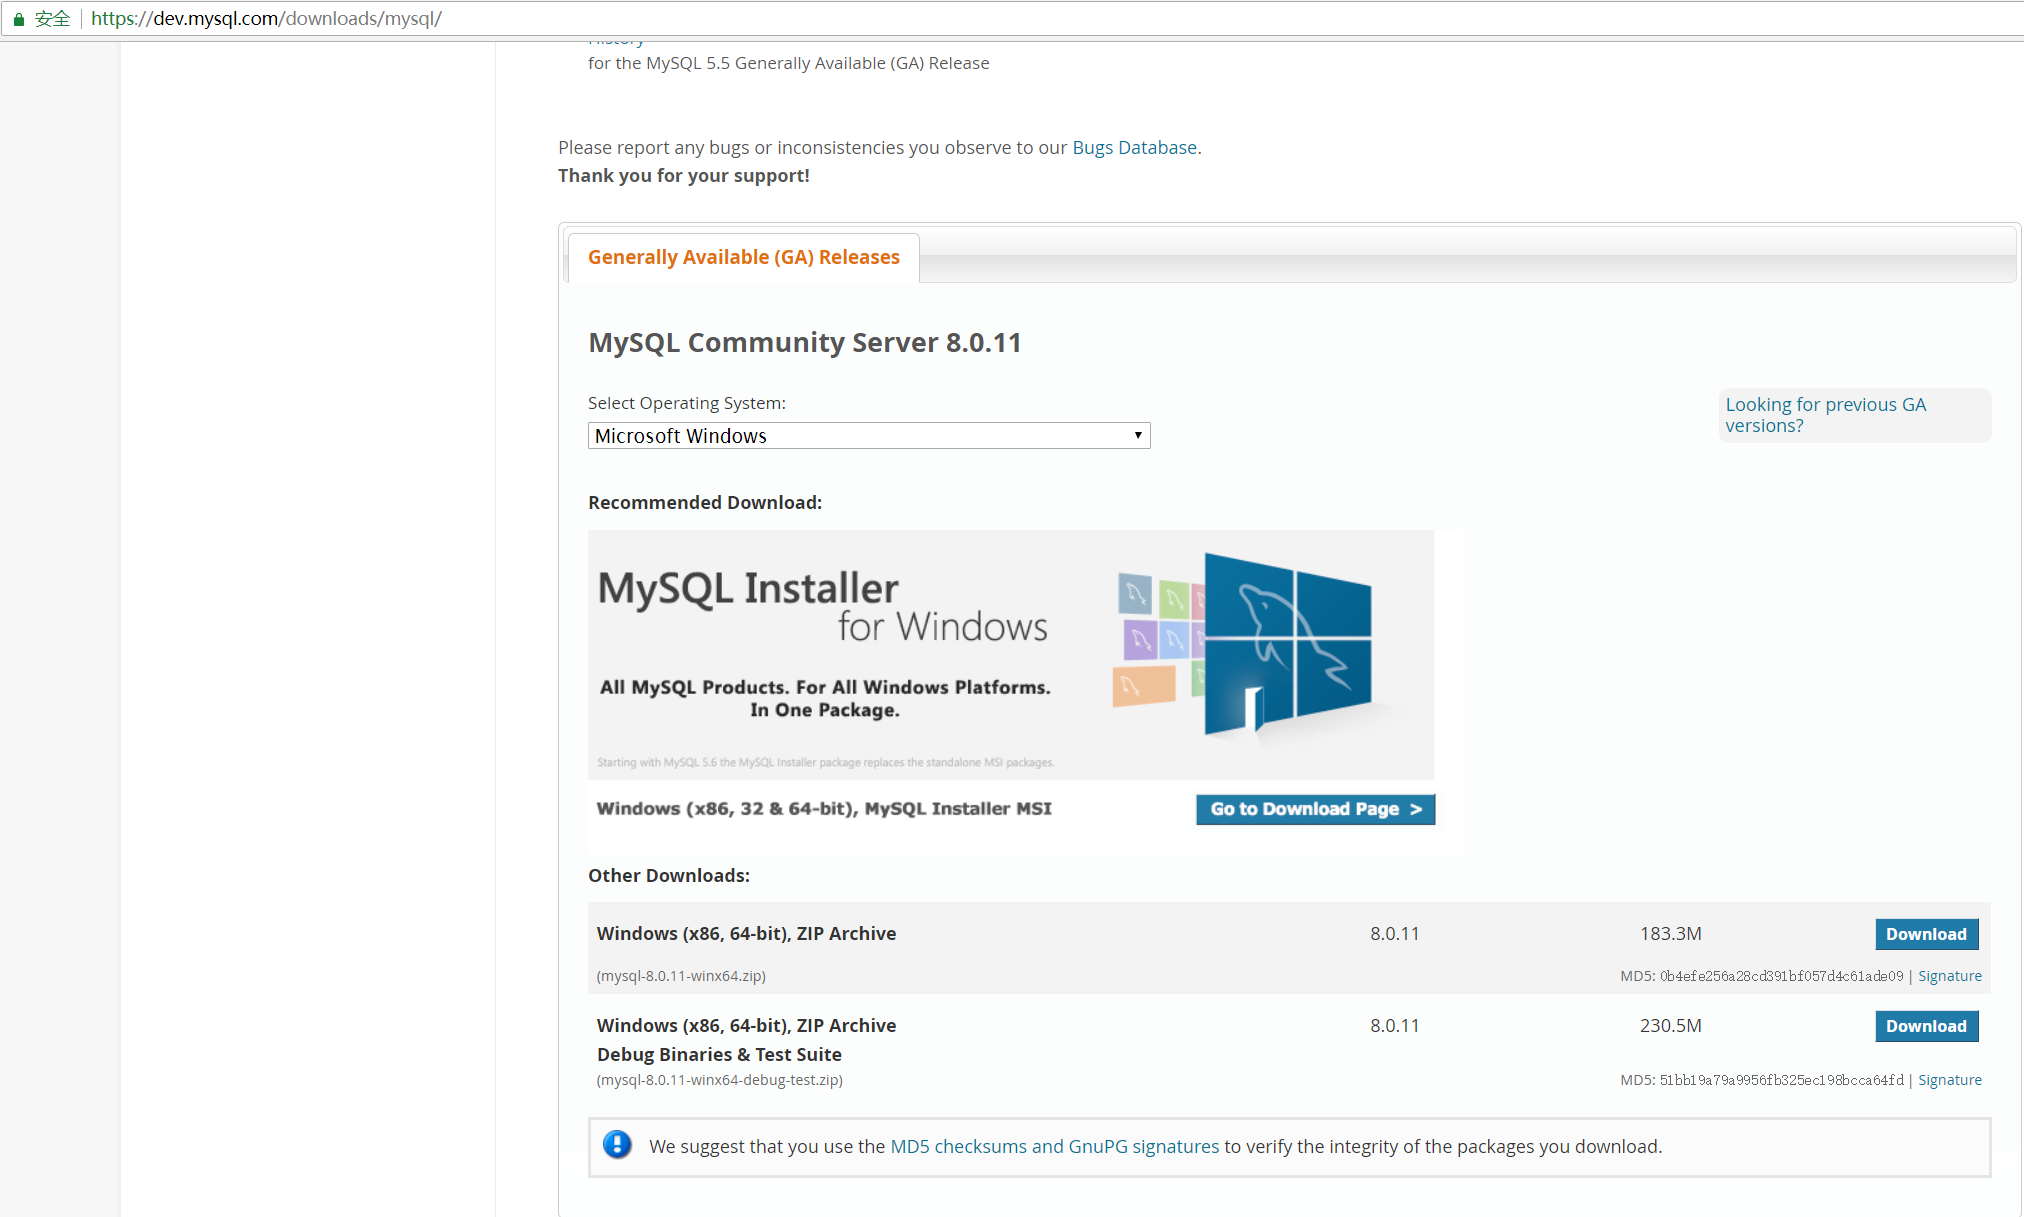This screenshot has width=2024, height=1217.
Task: Open the Bugs Database link
Action: 1134,148
